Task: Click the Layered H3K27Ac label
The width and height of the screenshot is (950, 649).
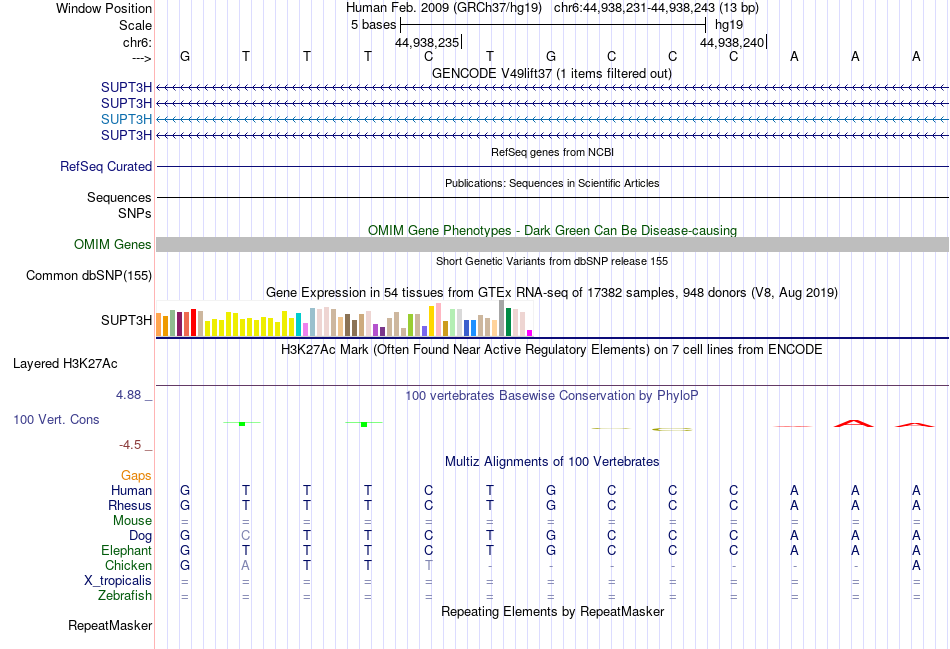Action: (65, 364)
